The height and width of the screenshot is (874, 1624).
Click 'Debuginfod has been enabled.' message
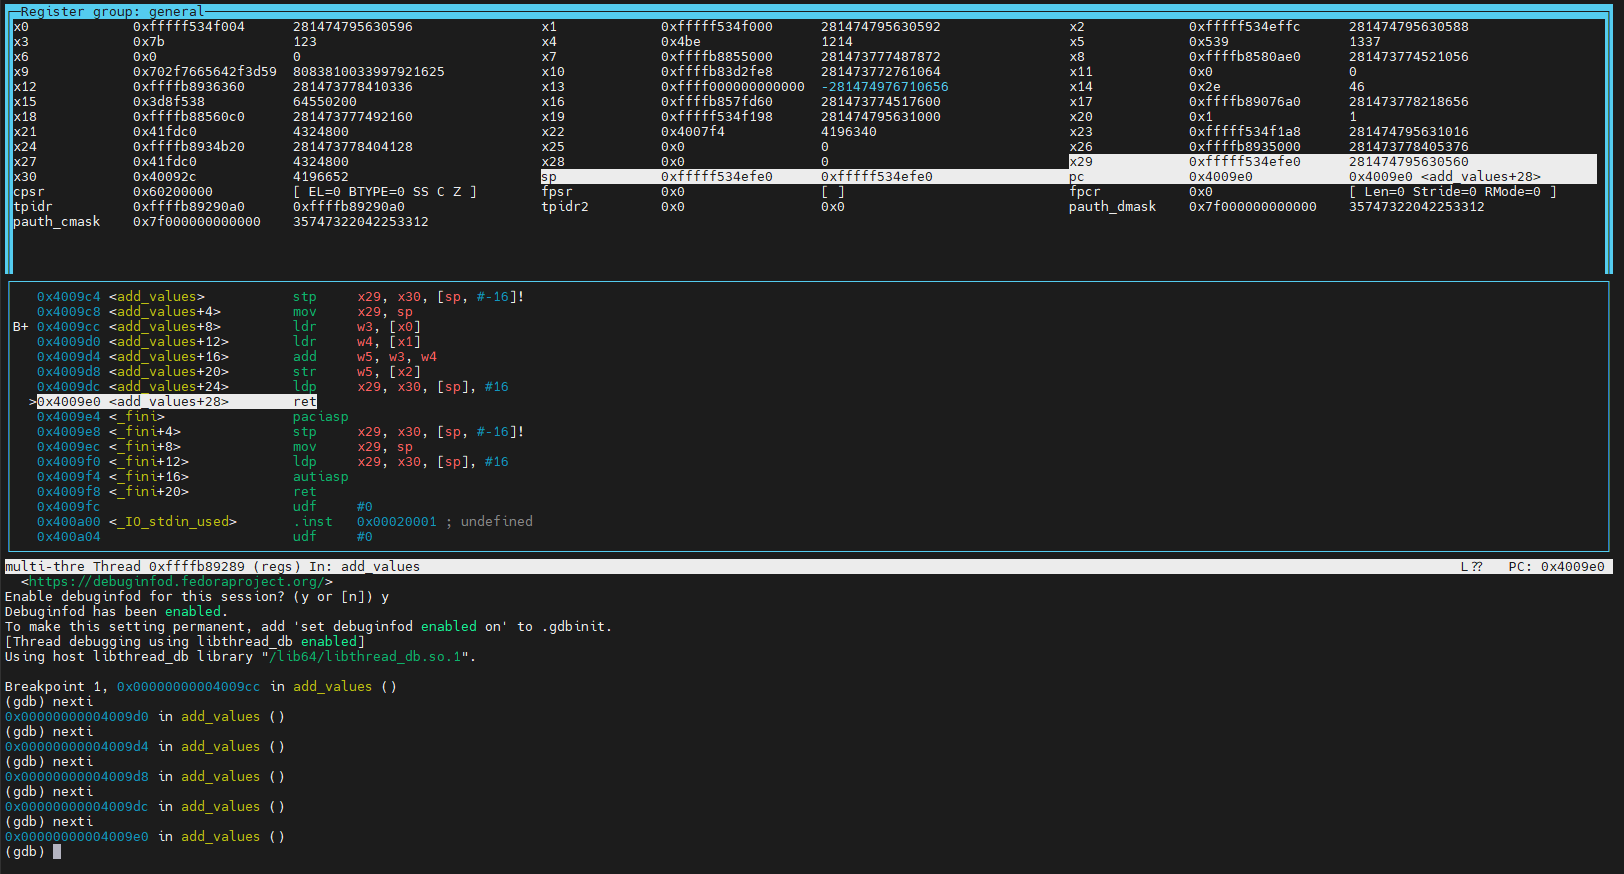tap(116, 612)
